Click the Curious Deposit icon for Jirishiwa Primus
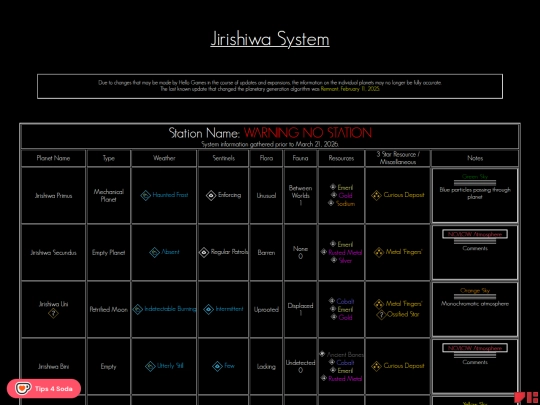This screenshot has width=540, height=405. coord(376,196)
